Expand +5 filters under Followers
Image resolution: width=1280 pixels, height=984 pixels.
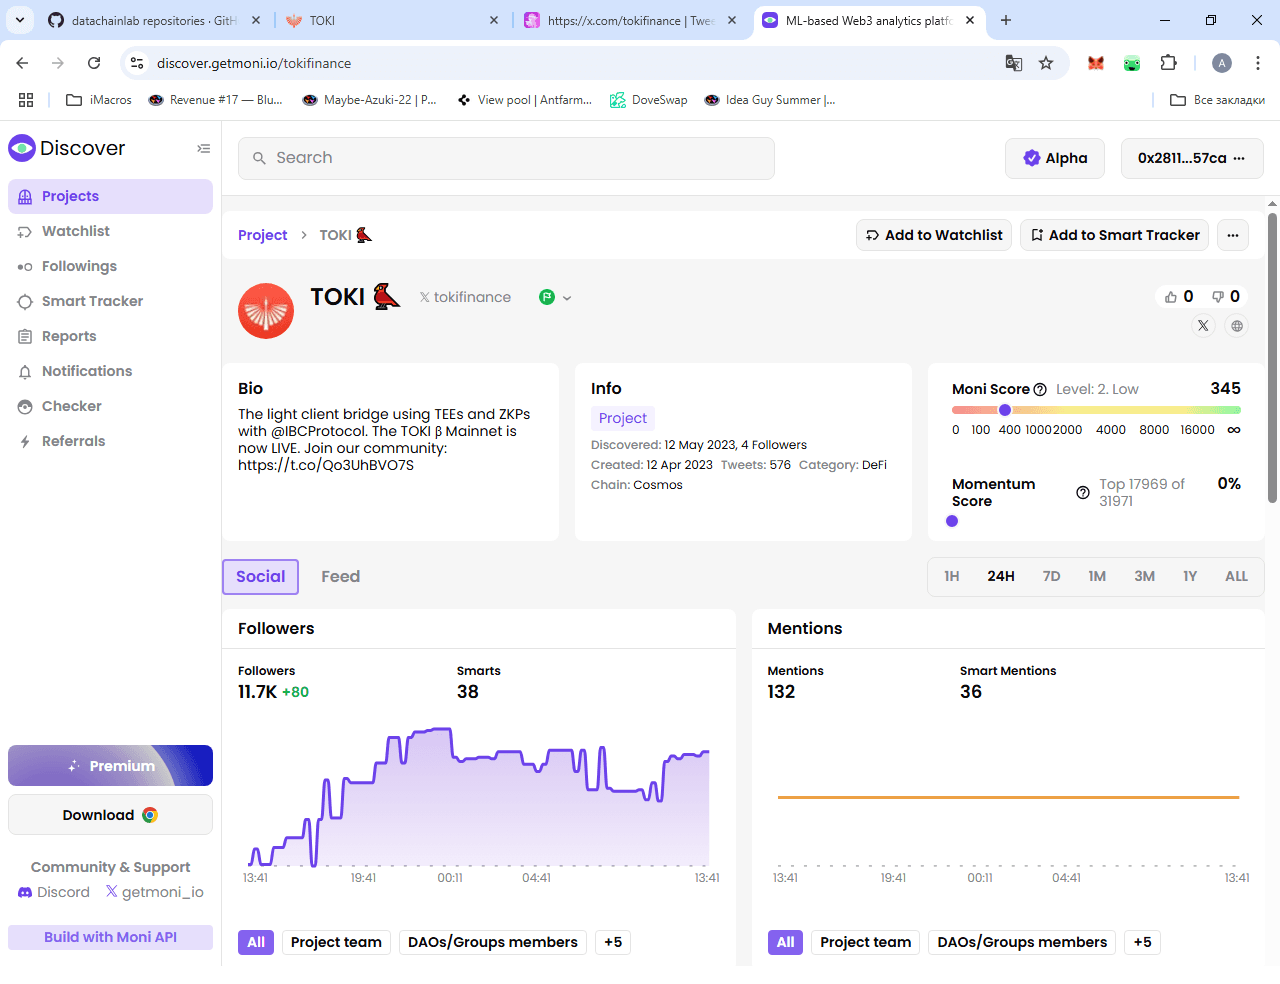point(613,942)
